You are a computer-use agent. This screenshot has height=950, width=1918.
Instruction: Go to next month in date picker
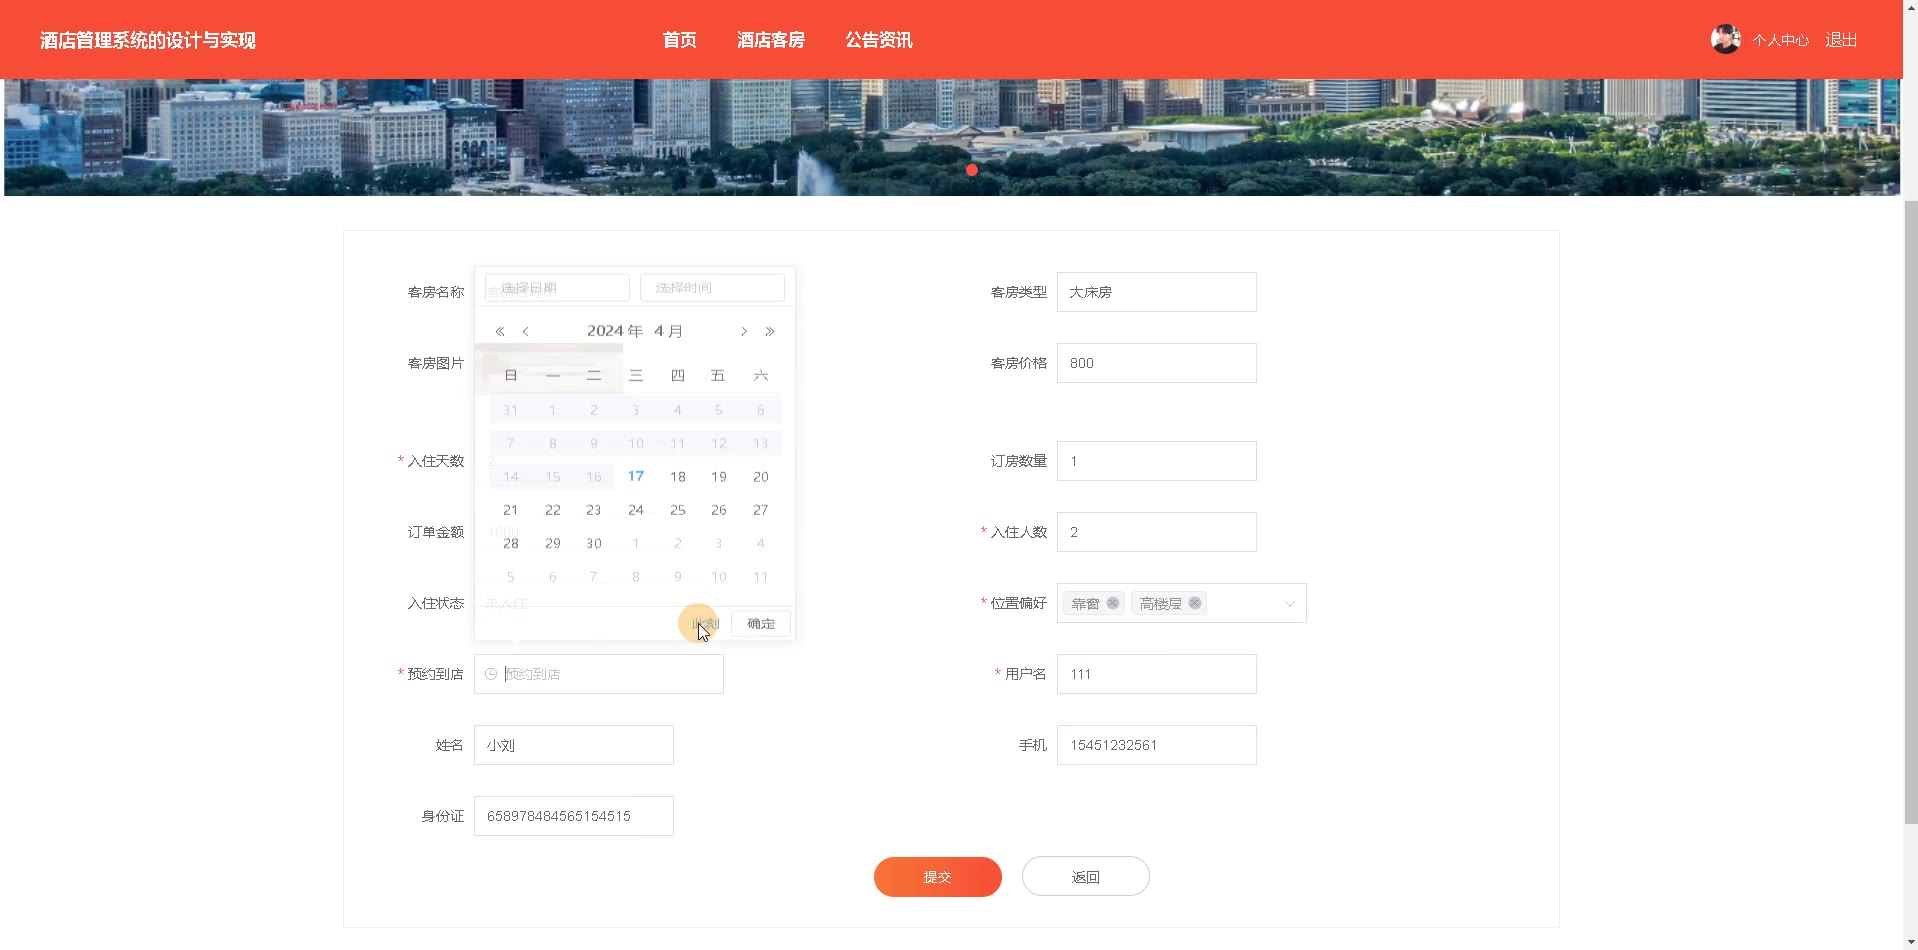(x=744, y=331)
